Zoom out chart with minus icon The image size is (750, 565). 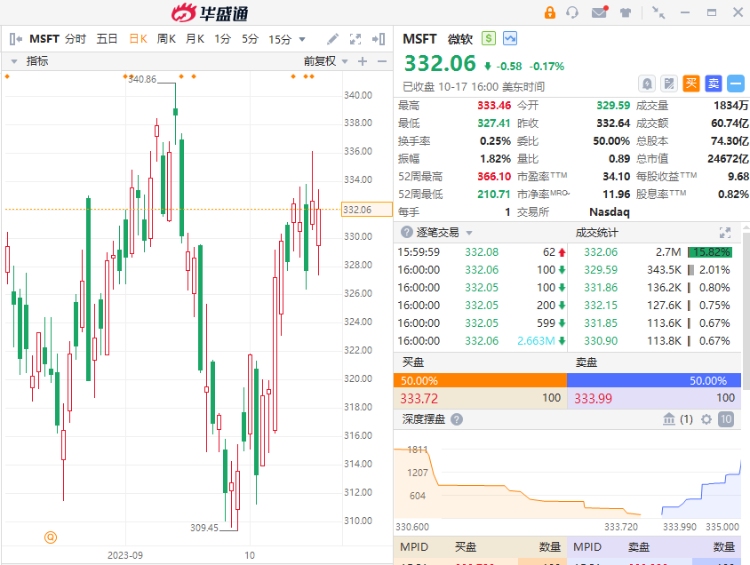(382, 61)
